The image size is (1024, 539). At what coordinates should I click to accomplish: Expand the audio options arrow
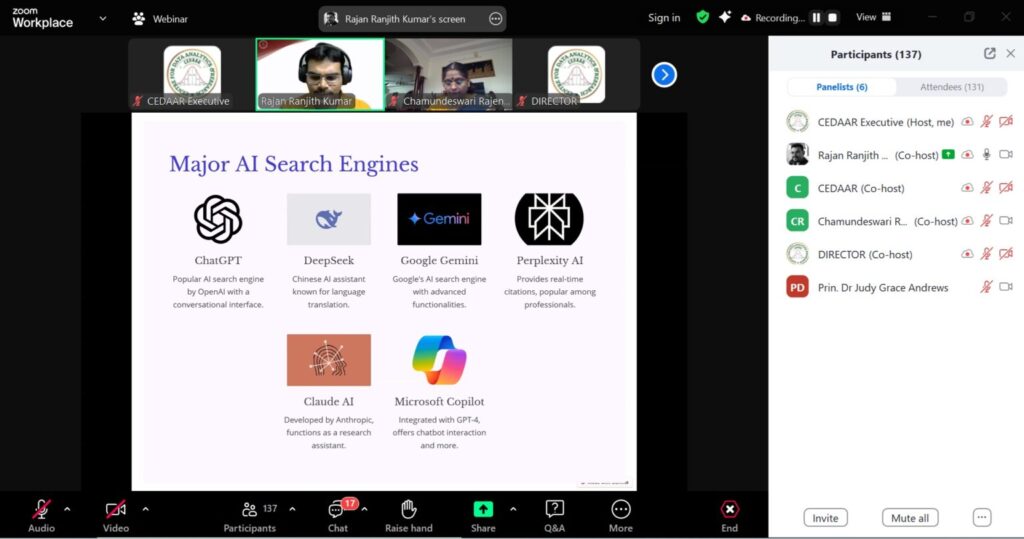click(67, 509)
